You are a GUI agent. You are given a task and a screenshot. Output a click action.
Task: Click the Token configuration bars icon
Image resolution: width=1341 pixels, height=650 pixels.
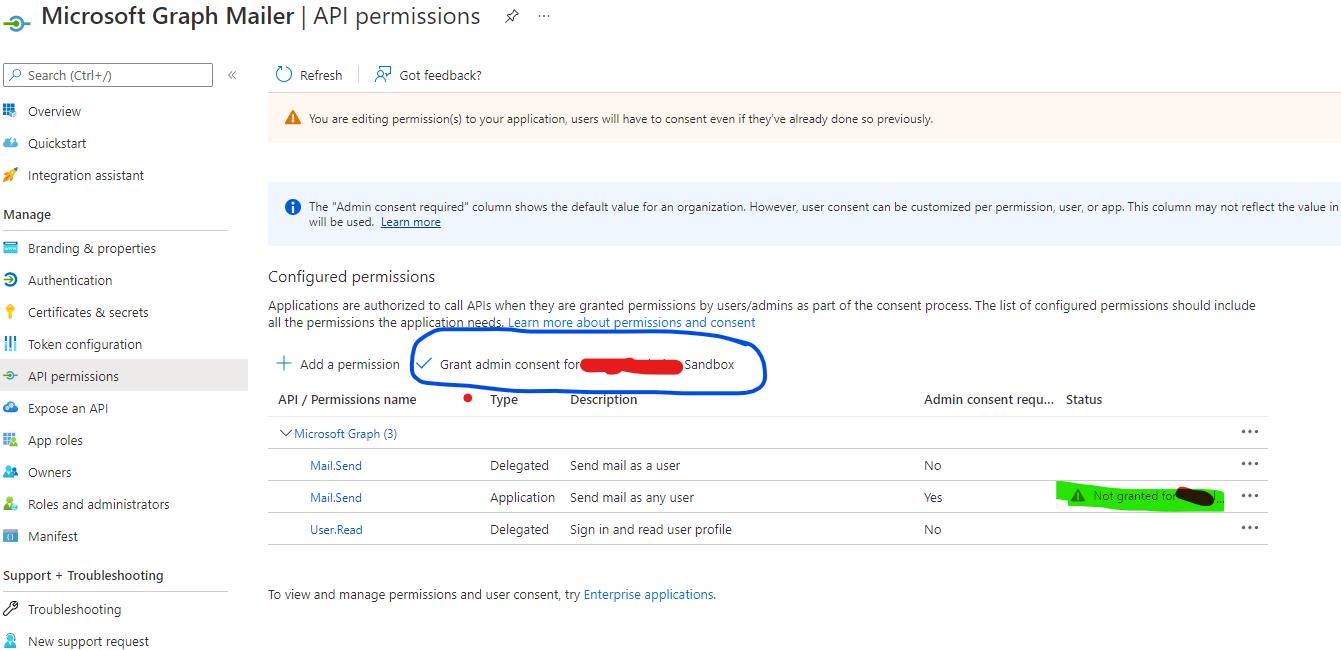[x=10, y=344]
